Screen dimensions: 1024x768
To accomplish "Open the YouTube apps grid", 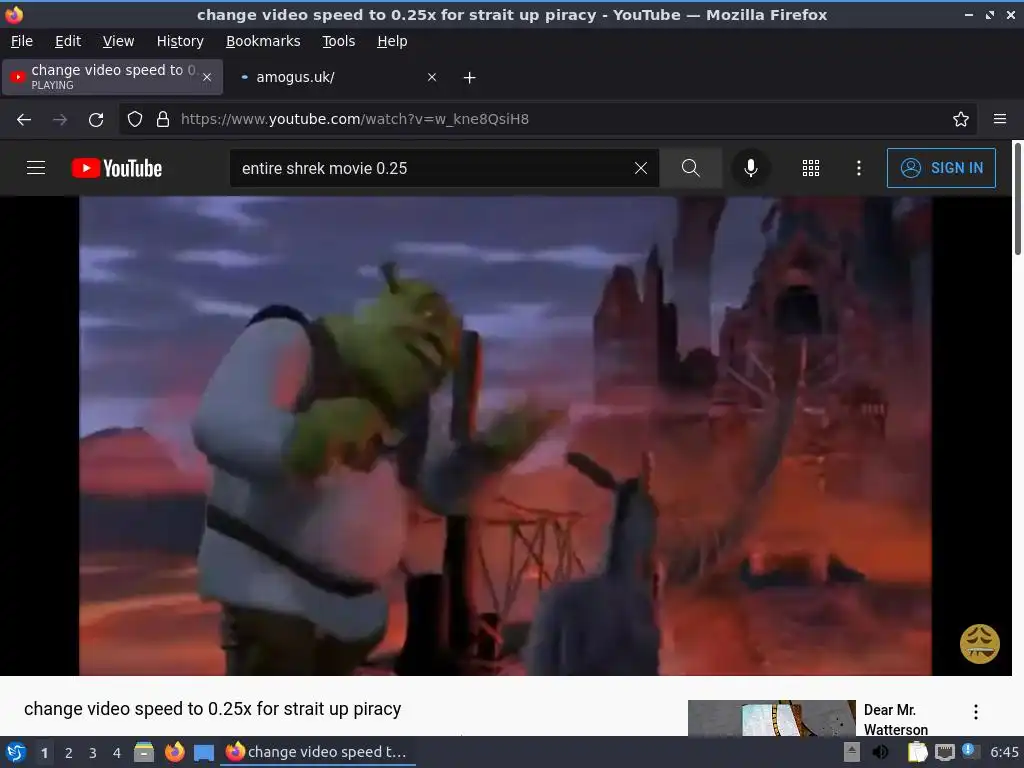I will 810,168.
